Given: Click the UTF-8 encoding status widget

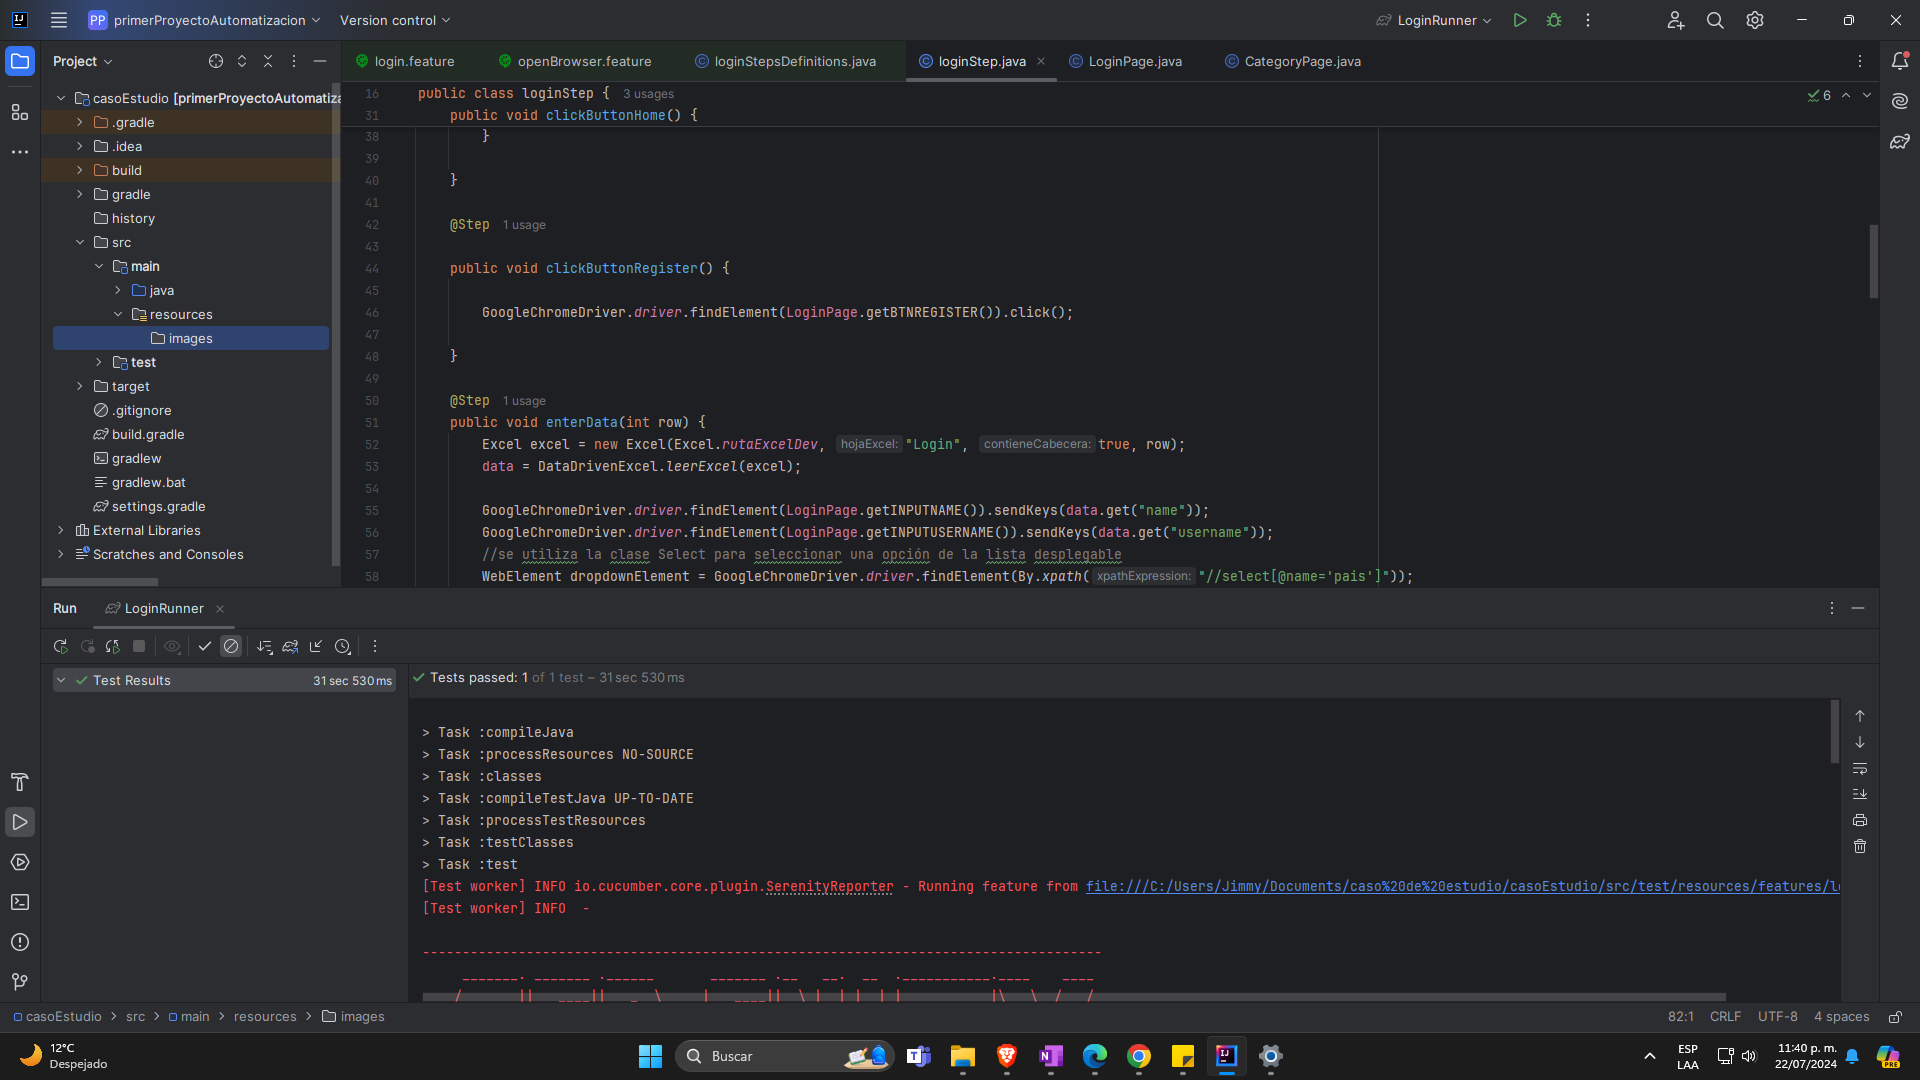Looking at the screenshot, I should (1777, 1016).
